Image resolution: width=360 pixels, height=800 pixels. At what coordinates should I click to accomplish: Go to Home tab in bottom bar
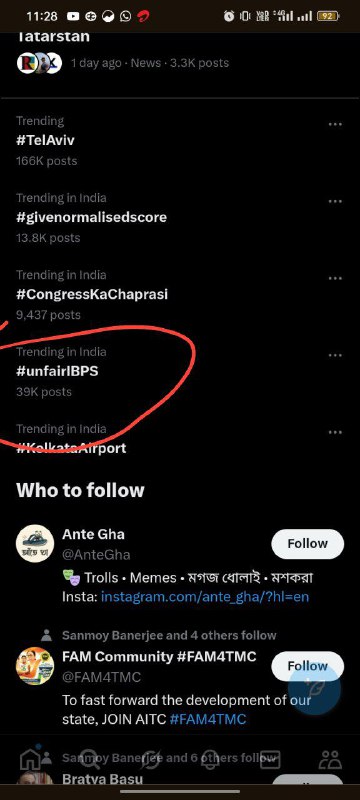[x=30, y=759]
